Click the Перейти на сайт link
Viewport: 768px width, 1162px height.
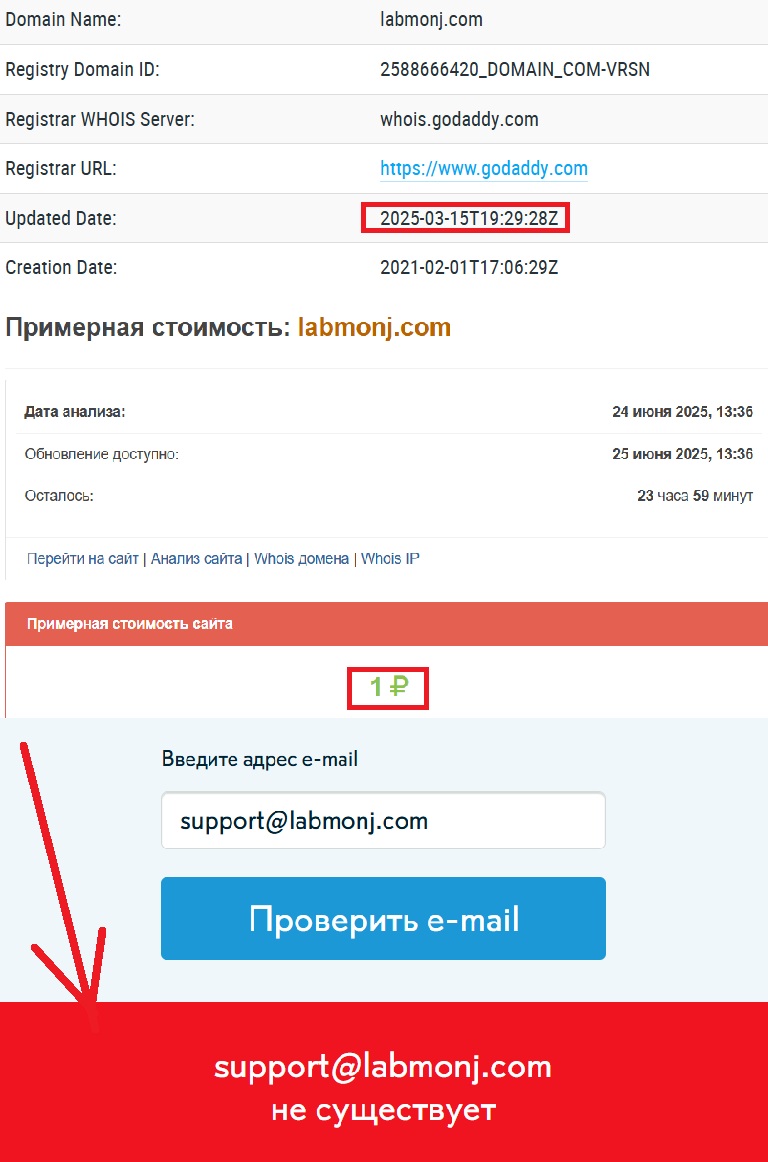[82, 559]
